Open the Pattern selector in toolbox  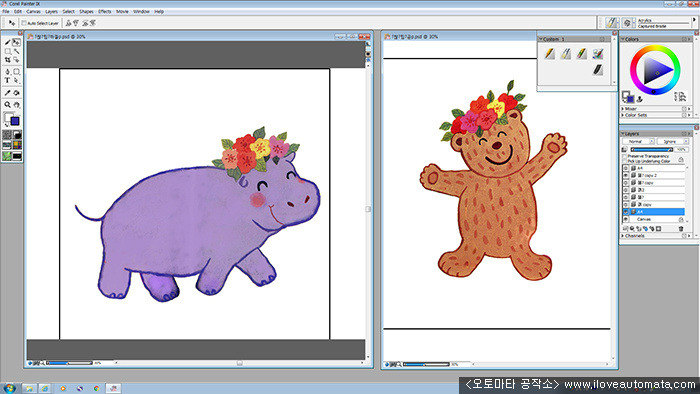click(x=7, y=145)
